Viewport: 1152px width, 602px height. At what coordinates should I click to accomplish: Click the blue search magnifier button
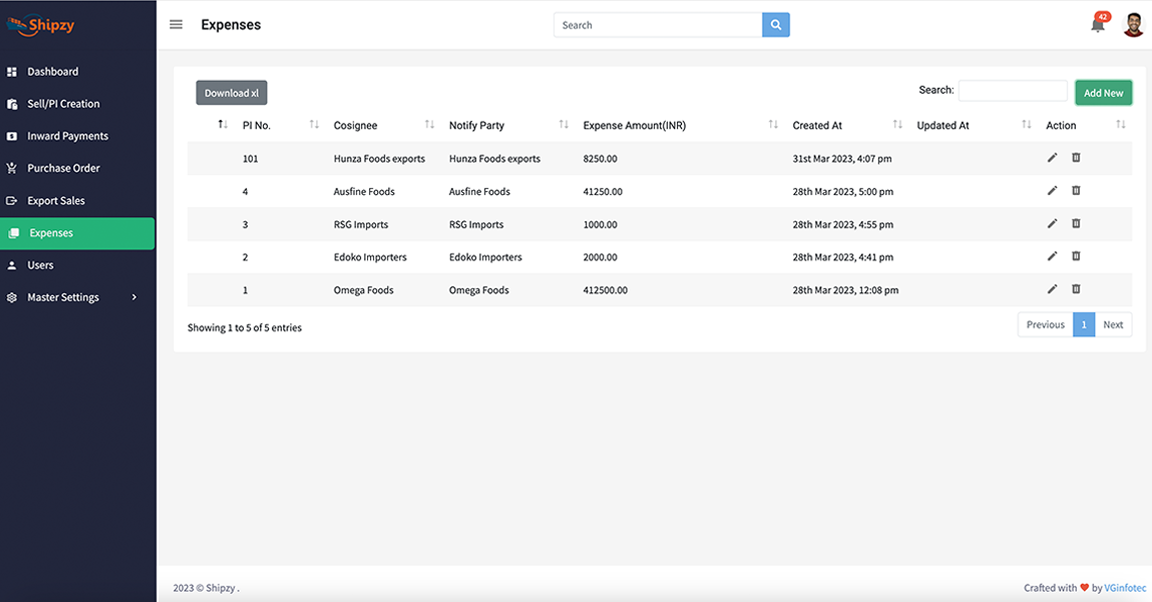[775, 24]
